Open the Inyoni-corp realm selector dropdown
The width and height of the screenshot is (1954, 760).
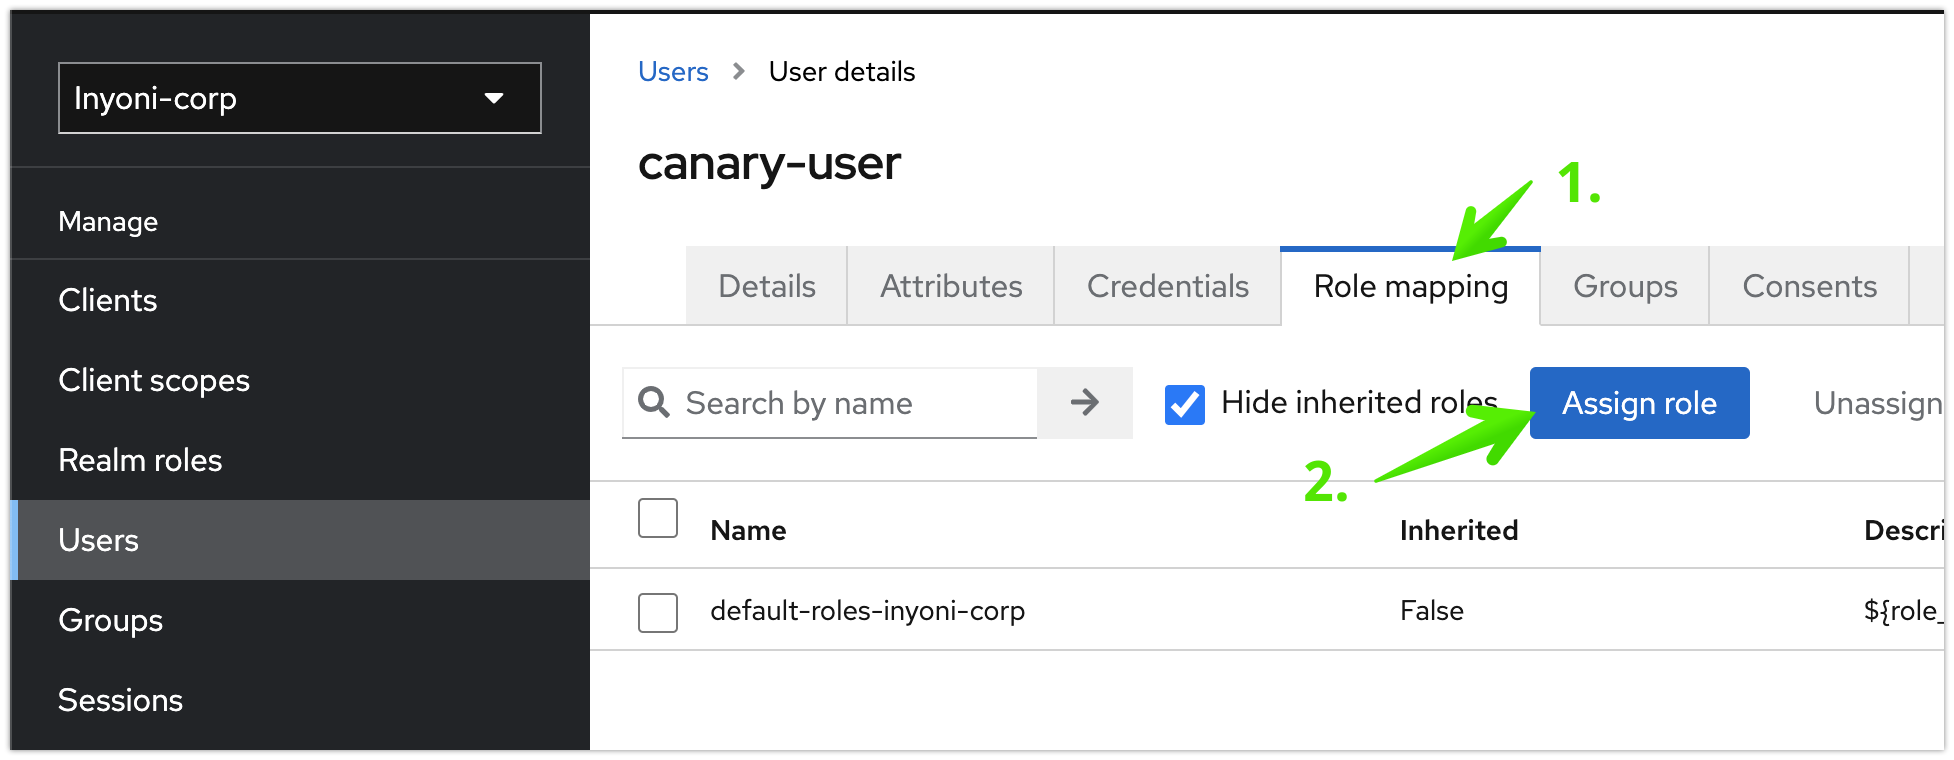coord(300,98)
